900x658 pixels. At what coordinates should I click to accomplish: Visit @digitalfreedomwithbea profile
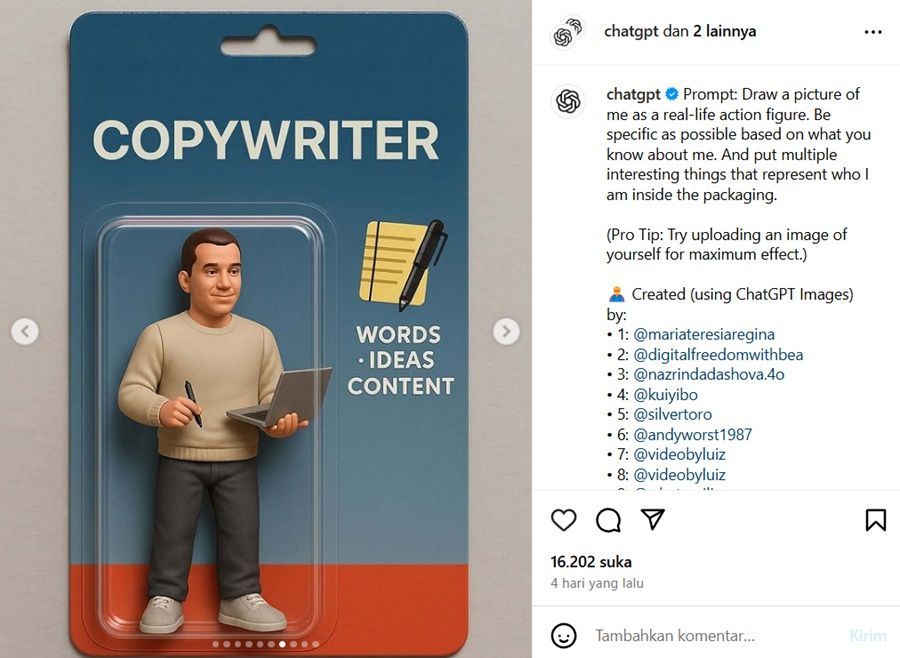[718, 354]
